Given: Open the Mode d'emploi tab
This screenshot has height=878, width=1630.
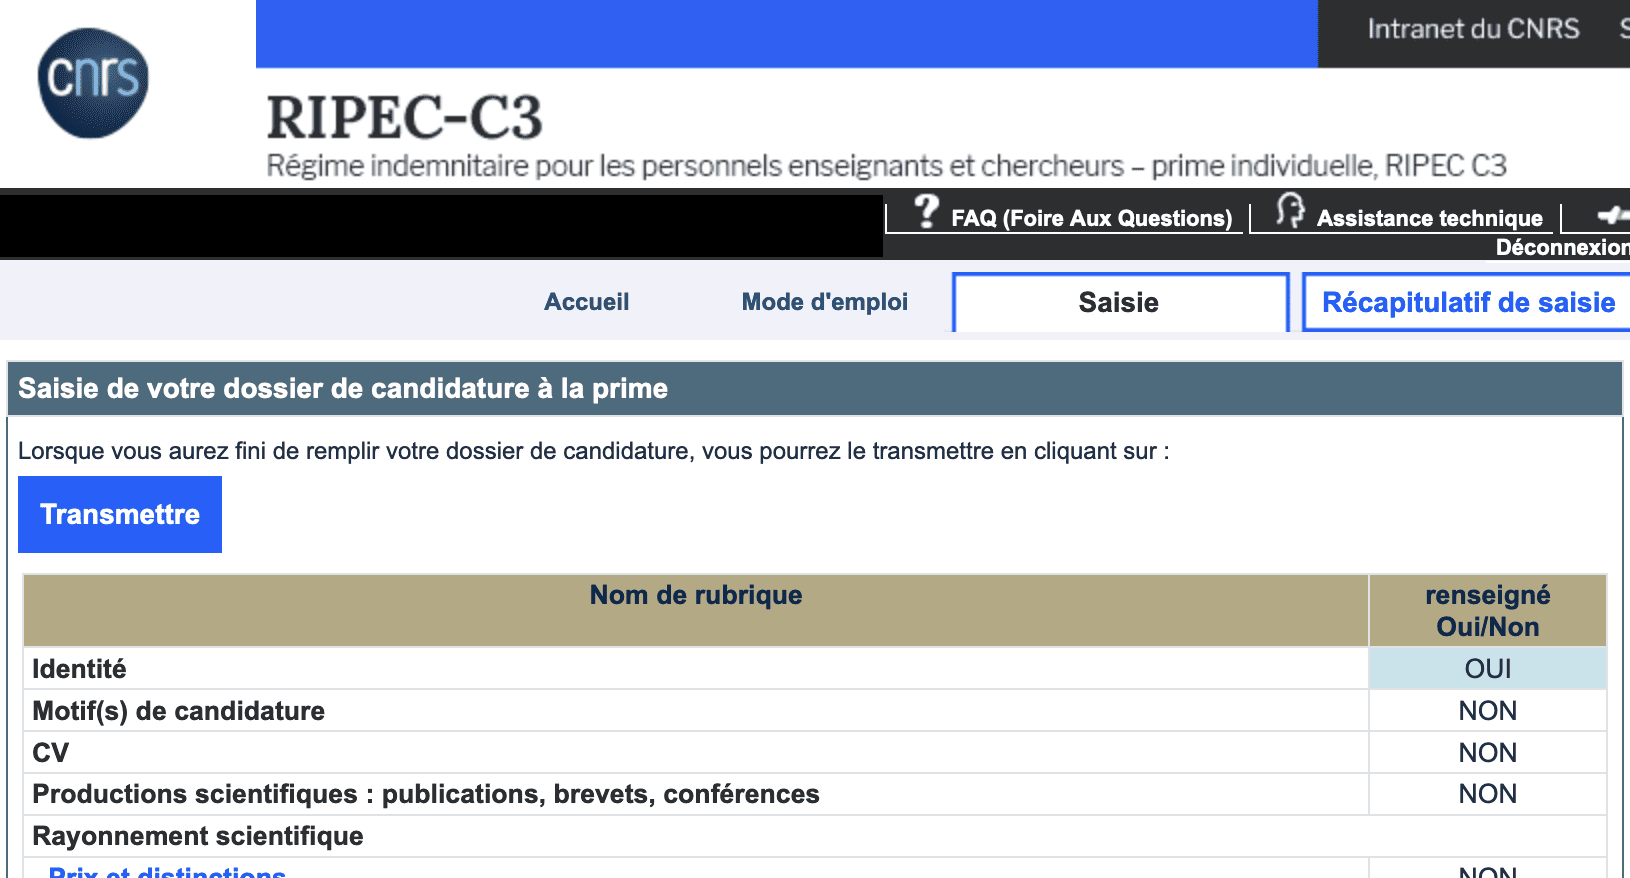Looking at the screenshot, I should 824,301.
